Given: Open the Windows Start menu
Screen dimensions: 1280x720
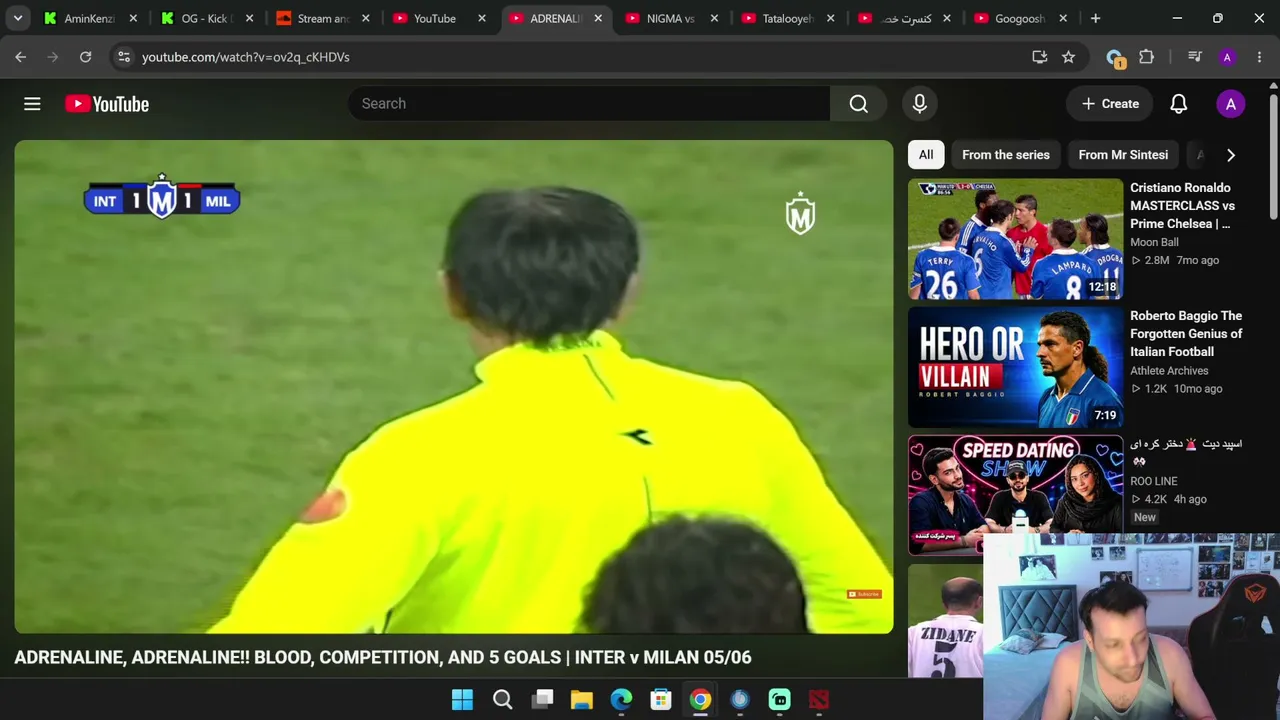Looking at the screenshot, I should pyautogui.click(x=462, y=700).
